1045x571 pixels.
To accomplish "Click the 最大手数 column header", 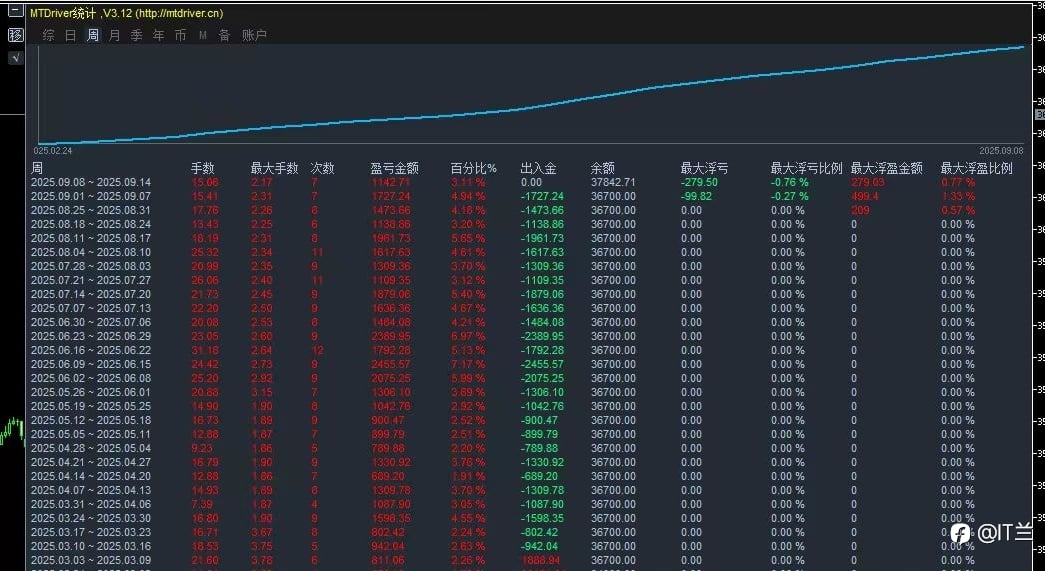I will pyautogui.click(x=275, y=169).
